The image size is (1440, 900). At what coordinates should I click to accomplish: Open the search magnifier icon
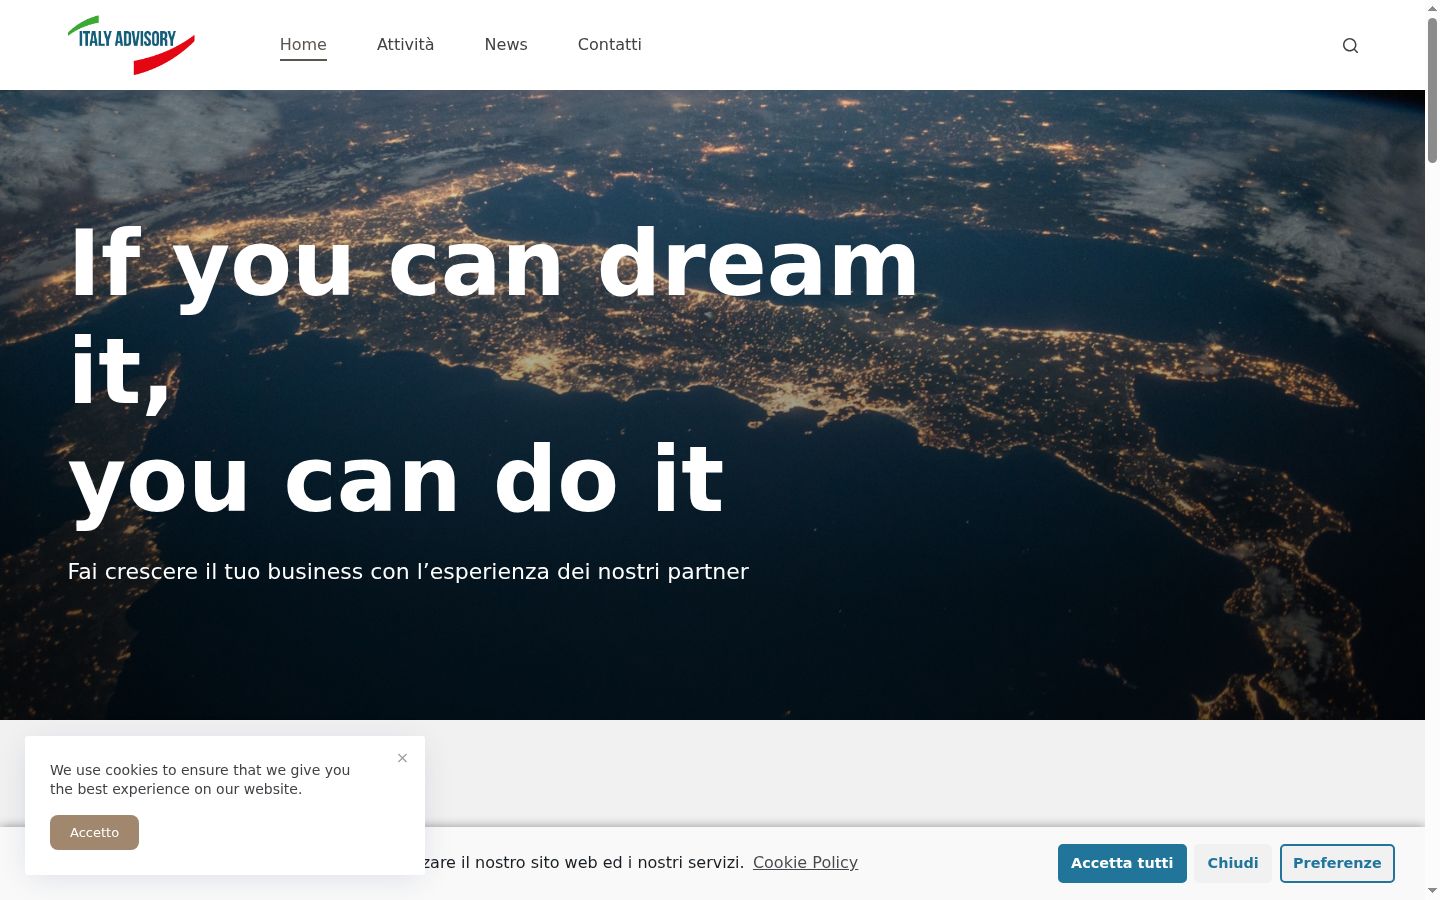pyautogui.click(x=1350, y=45)
